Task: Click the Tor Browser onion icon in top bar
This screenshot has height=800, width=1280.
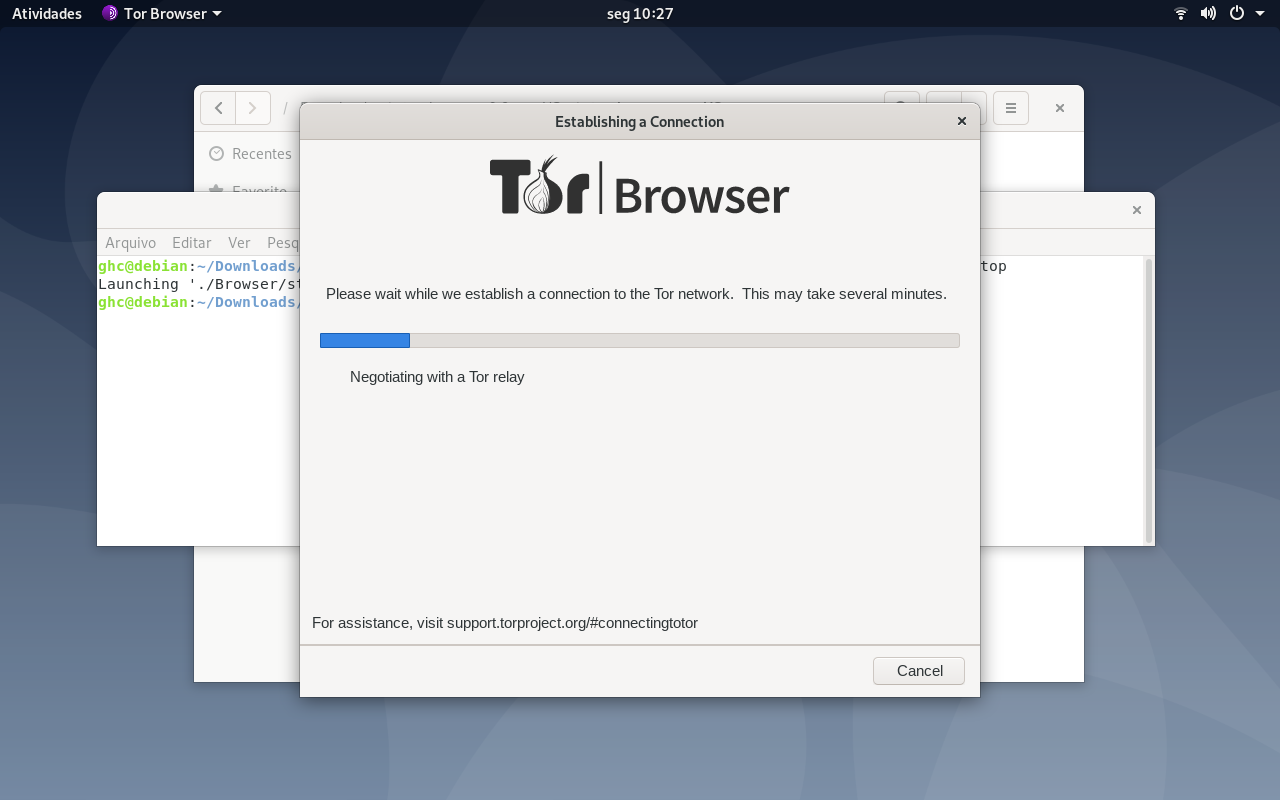Action: pos(110,13)
